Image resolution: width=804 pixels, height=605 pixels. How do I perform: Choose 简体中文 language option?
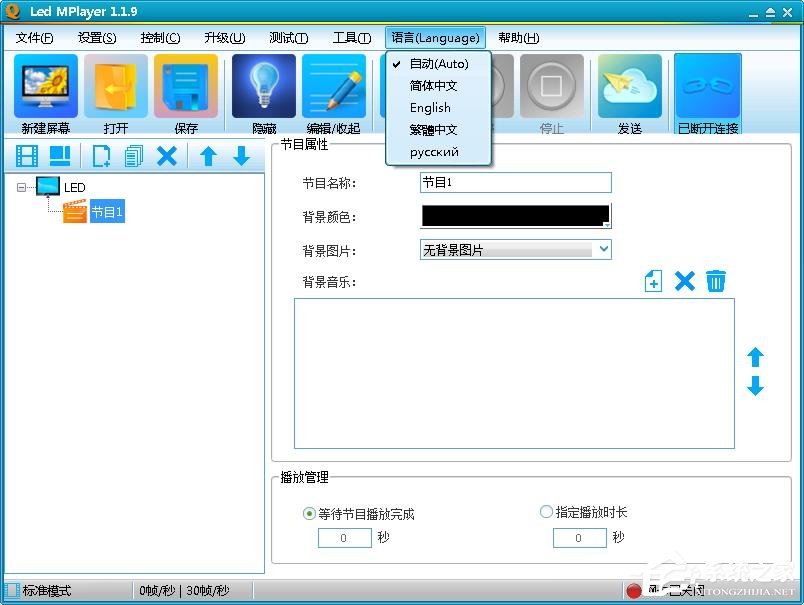tap(438, 86)
